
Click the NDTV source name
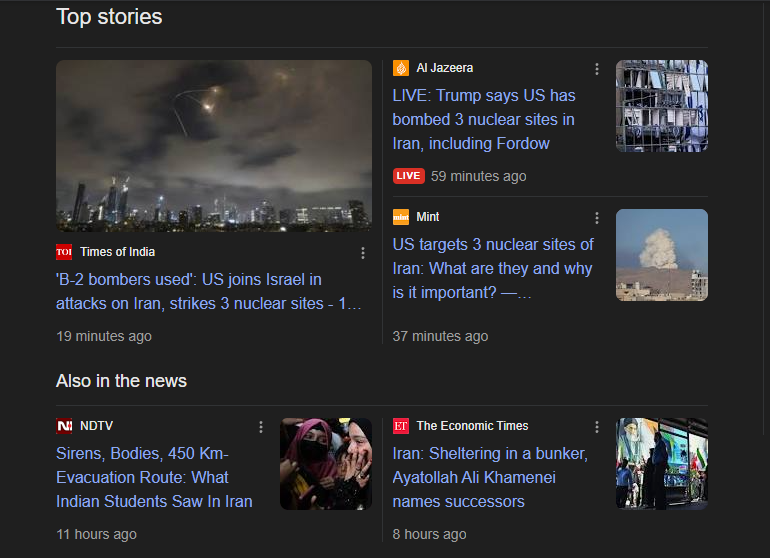96,426
